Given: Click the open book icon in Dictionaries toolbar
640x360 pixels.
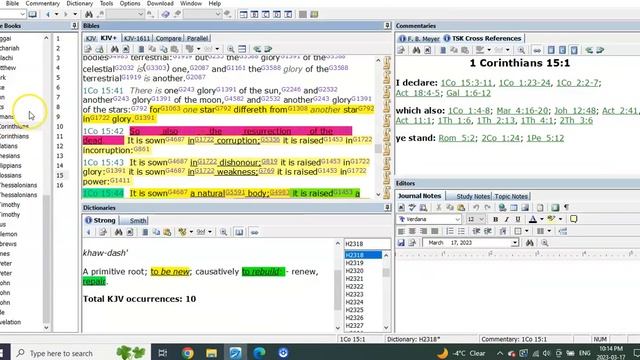Looking at the screenshot, I should tap(239, 232).
